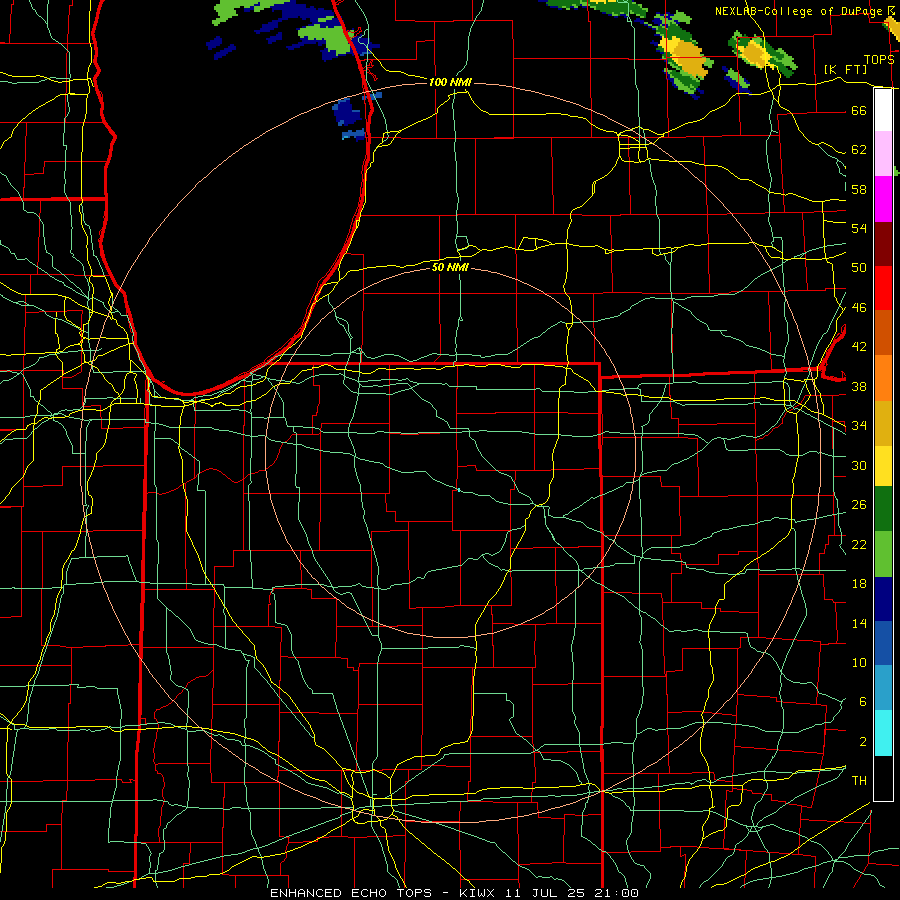900x900 pixels.
Task: Click the light green legend swatch
Action: tap(883, 554)
